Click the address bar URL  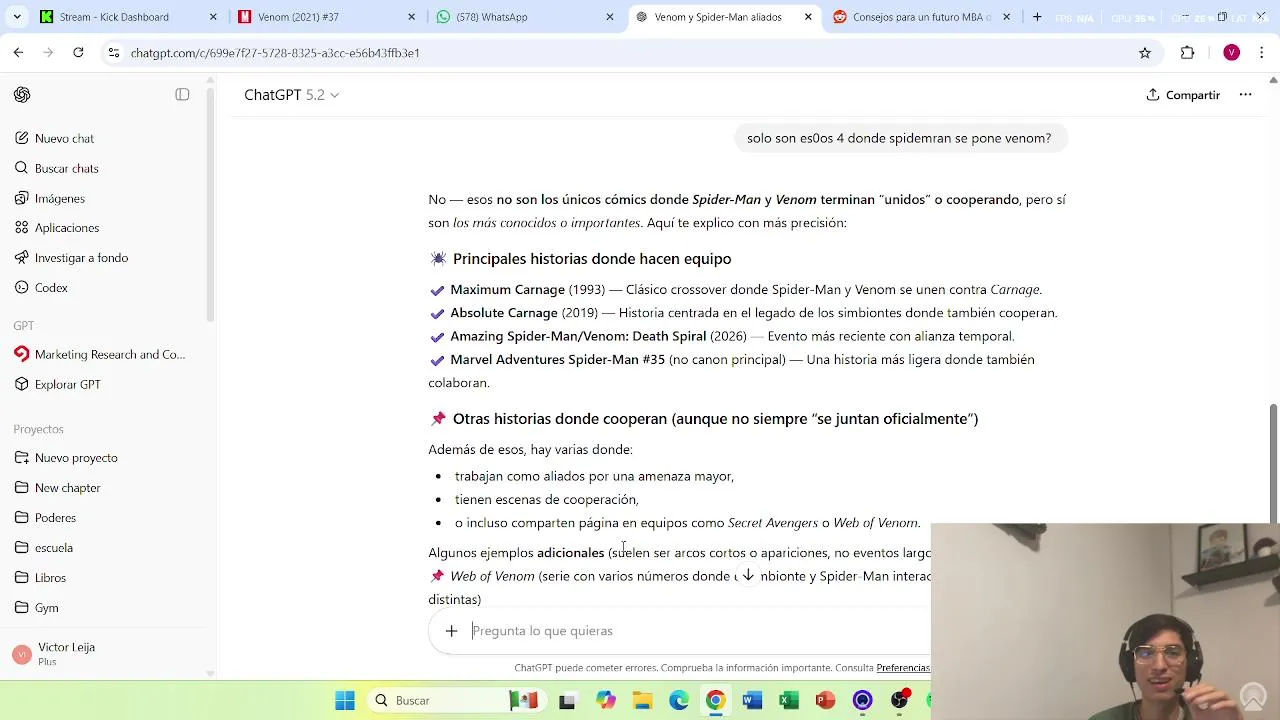click(275, 53)
